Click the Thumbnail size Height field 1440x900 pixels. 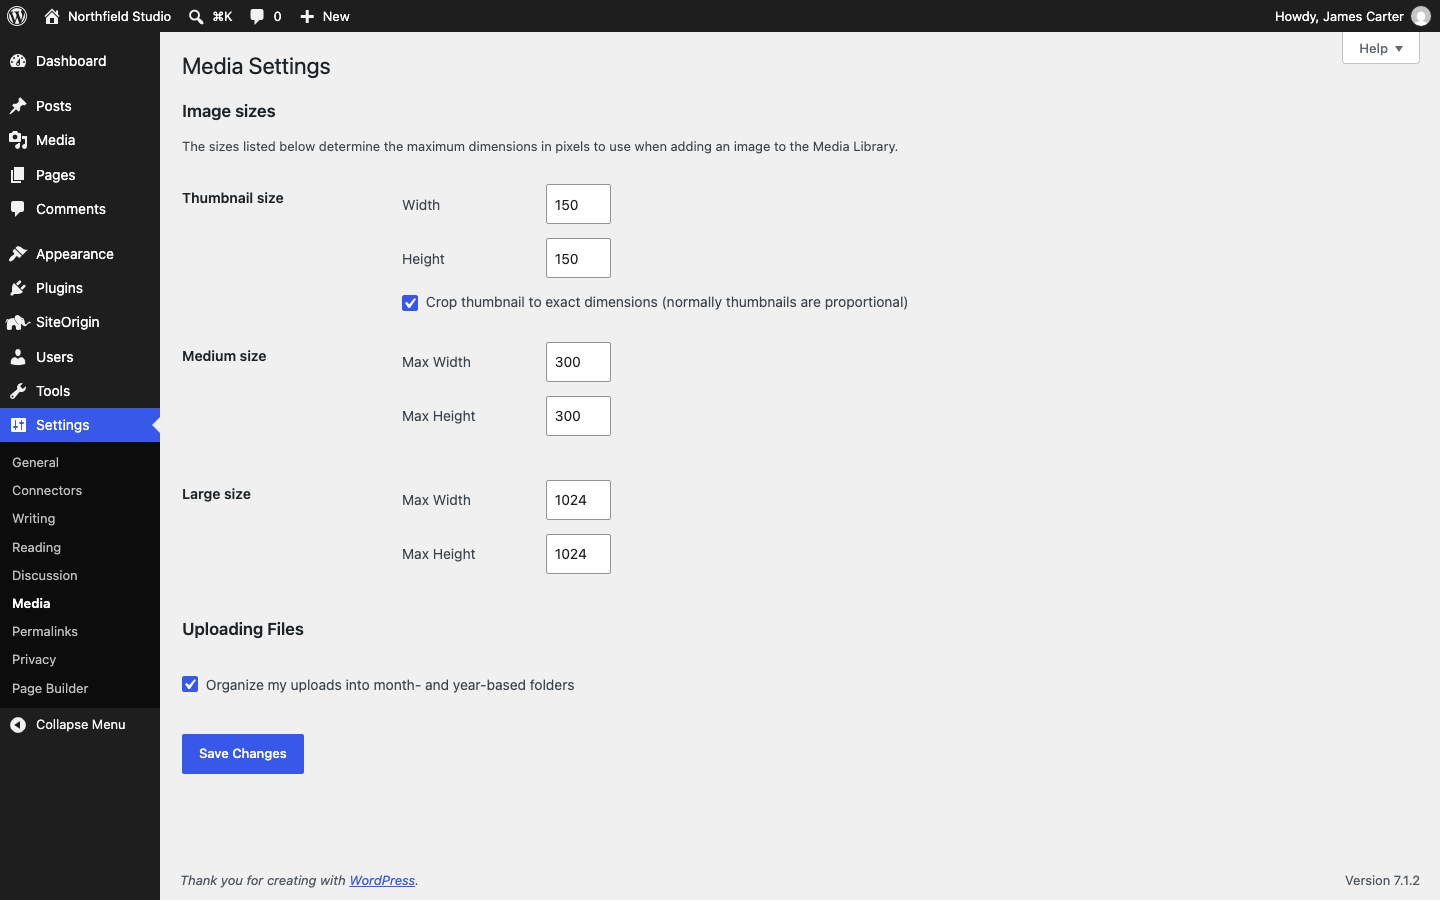coord(578,258)
